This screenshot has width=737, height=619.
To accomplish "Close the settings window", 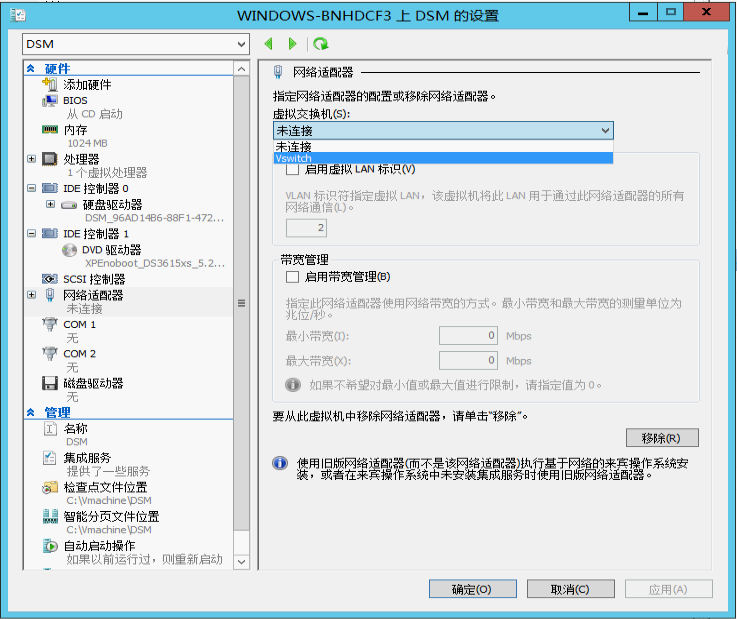I will [706, 12].
